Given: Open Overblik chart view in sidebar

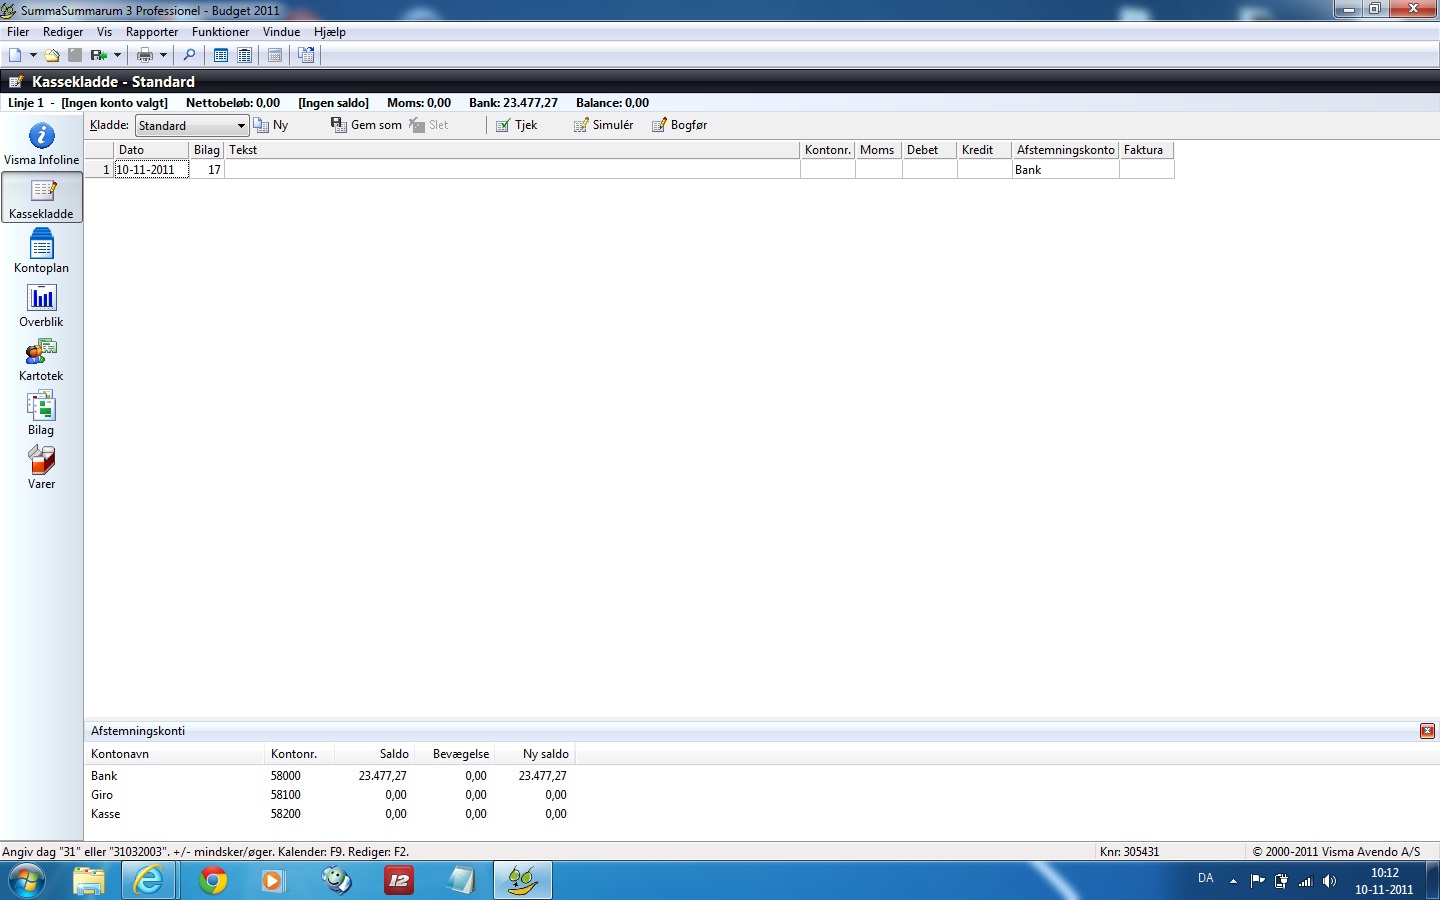Looking at the screenshot, I should [x=41, y=306].
